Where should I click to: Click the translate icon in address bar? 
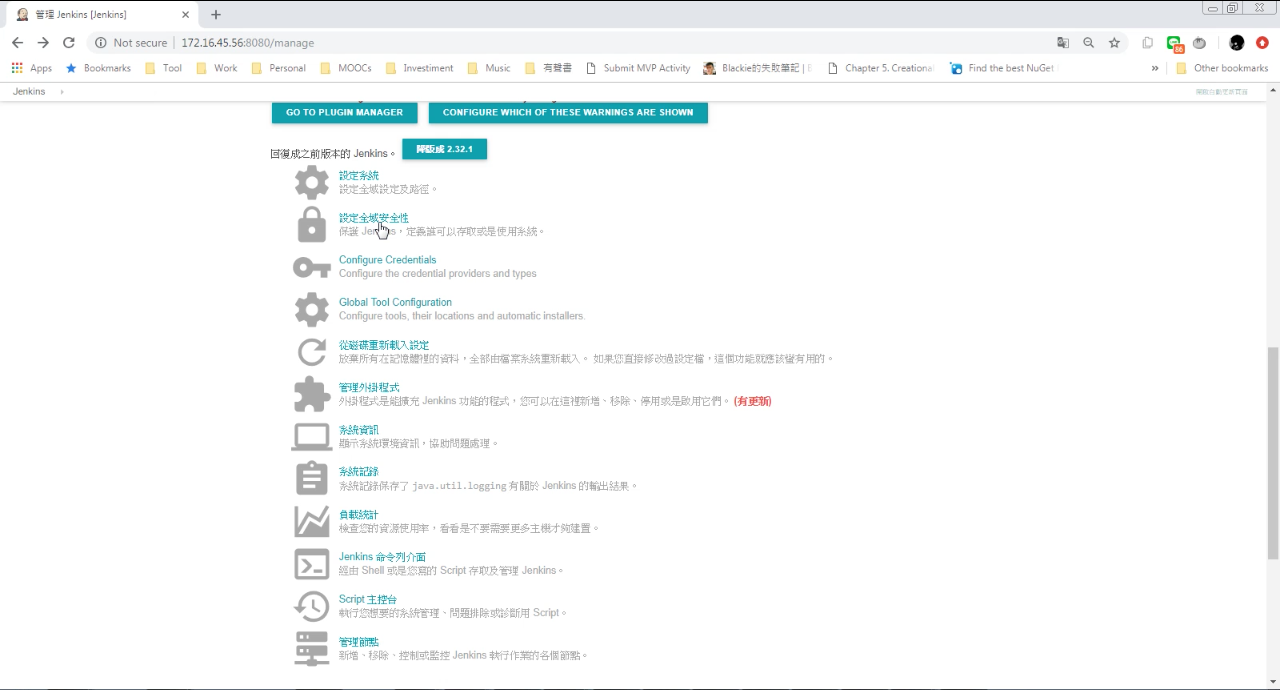click(1062, 43)
